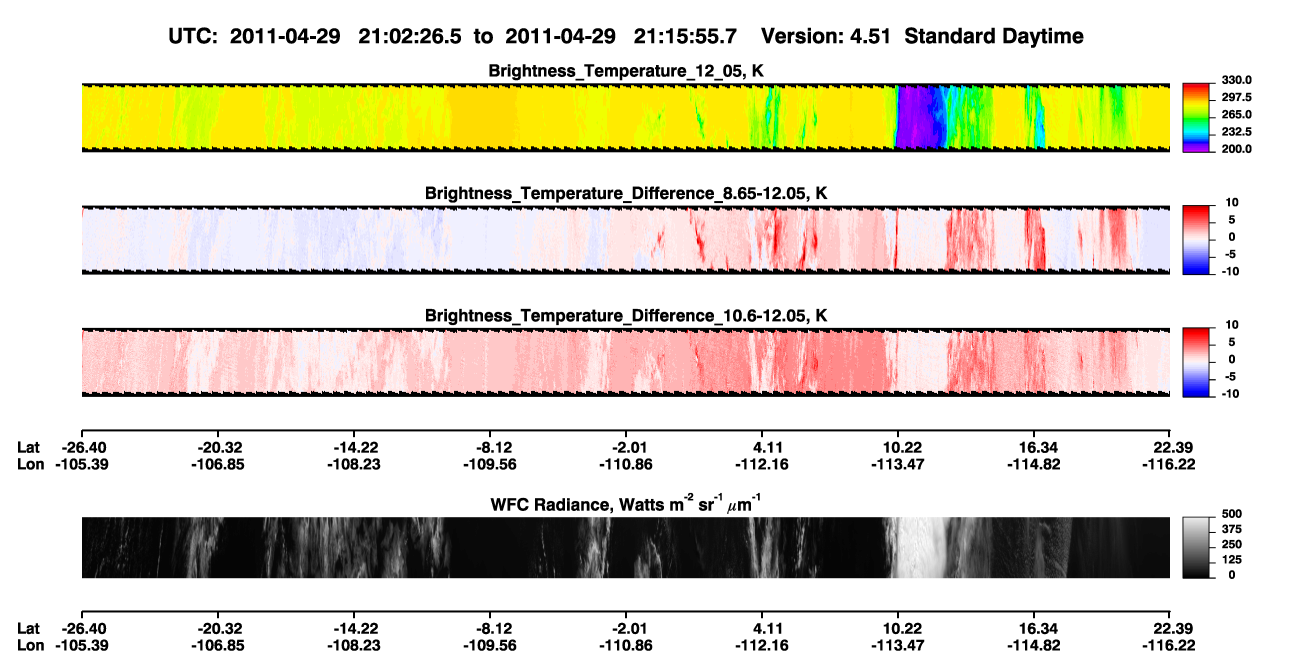Click longitude -116.22 on the upper axis
The width and height of the screenshot is (1300, 667).
1170,465
